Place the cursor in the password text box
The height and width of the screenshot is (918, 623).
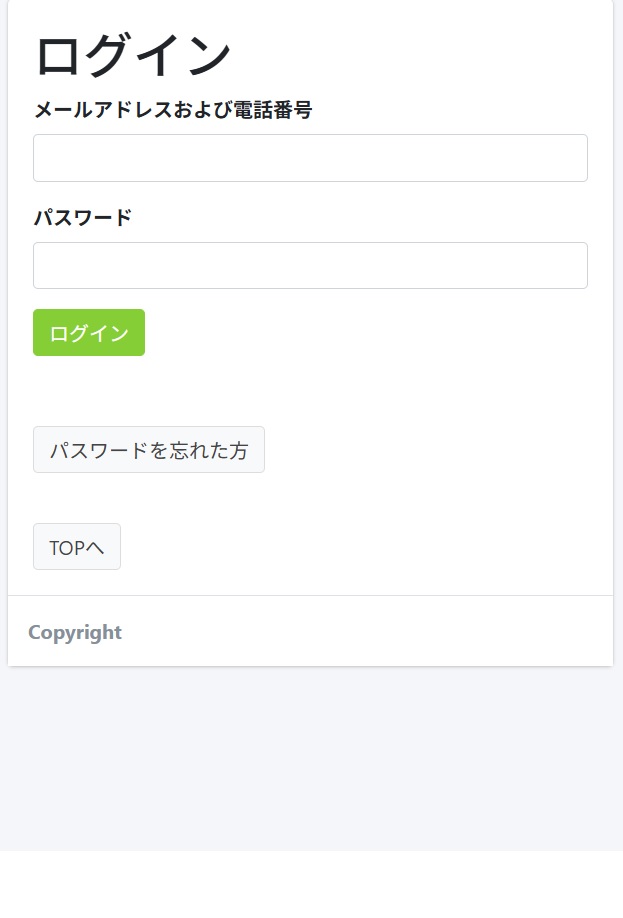point(310,265)
